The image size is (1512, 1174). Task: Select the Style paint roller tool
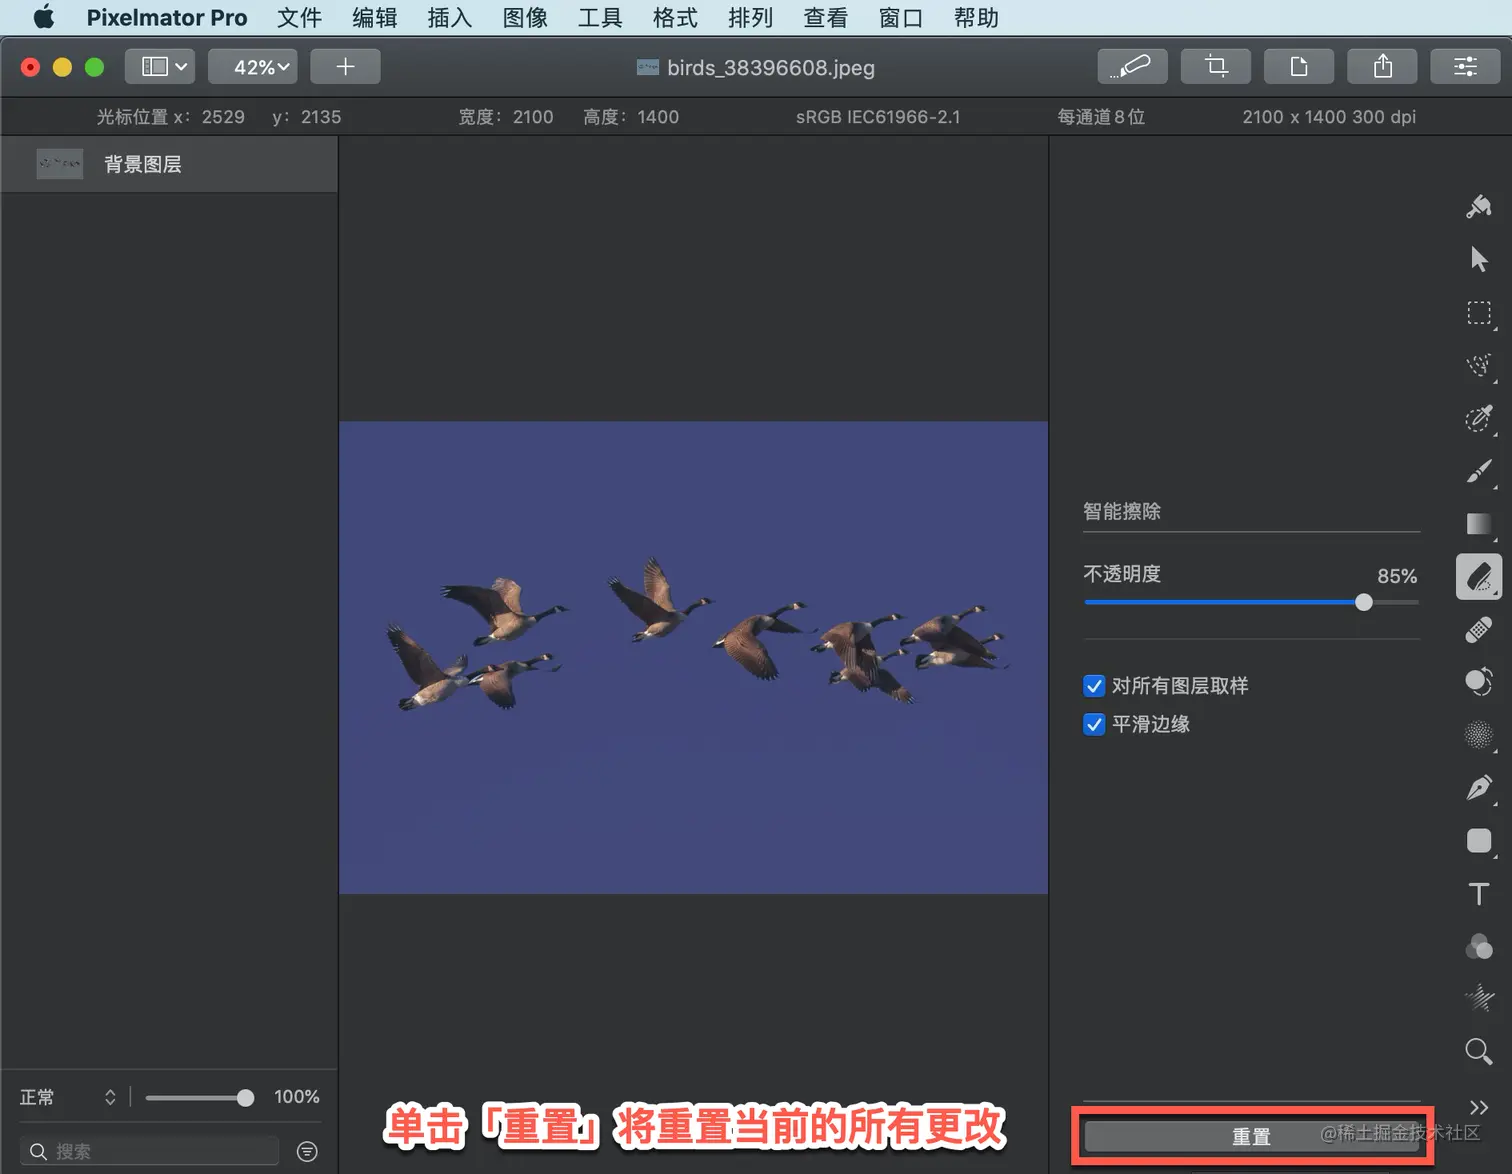pyautogui.click(x=1479, y=206)
